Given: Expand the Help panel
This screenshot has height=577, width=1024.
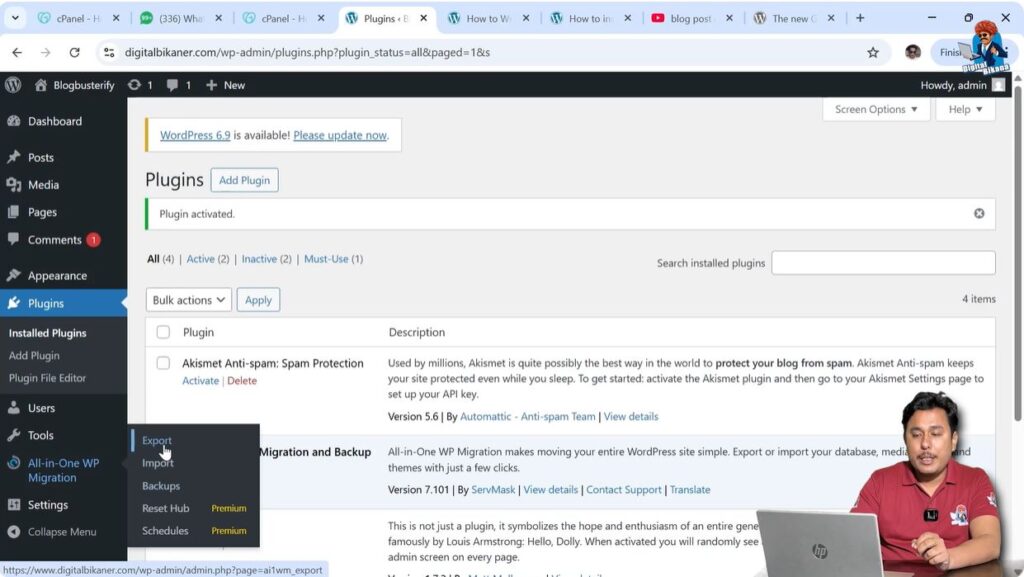Looking at the screenshot, I should click(x=963, y=109).
